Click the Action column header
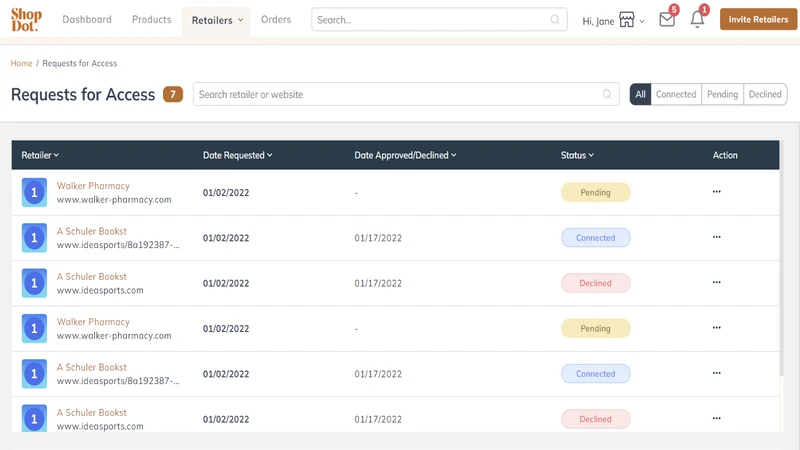 [725, 155]
